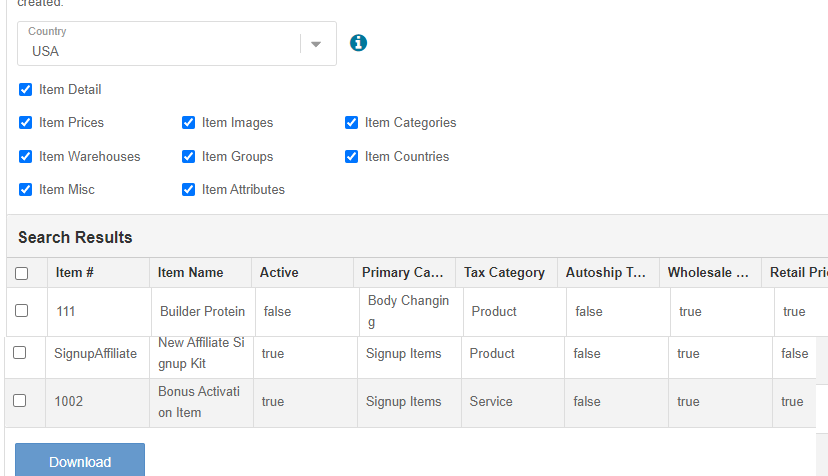Select the row checkbox for item 111
The width and height of the screenshot is (828, 476).
click(x=21, y=311)
